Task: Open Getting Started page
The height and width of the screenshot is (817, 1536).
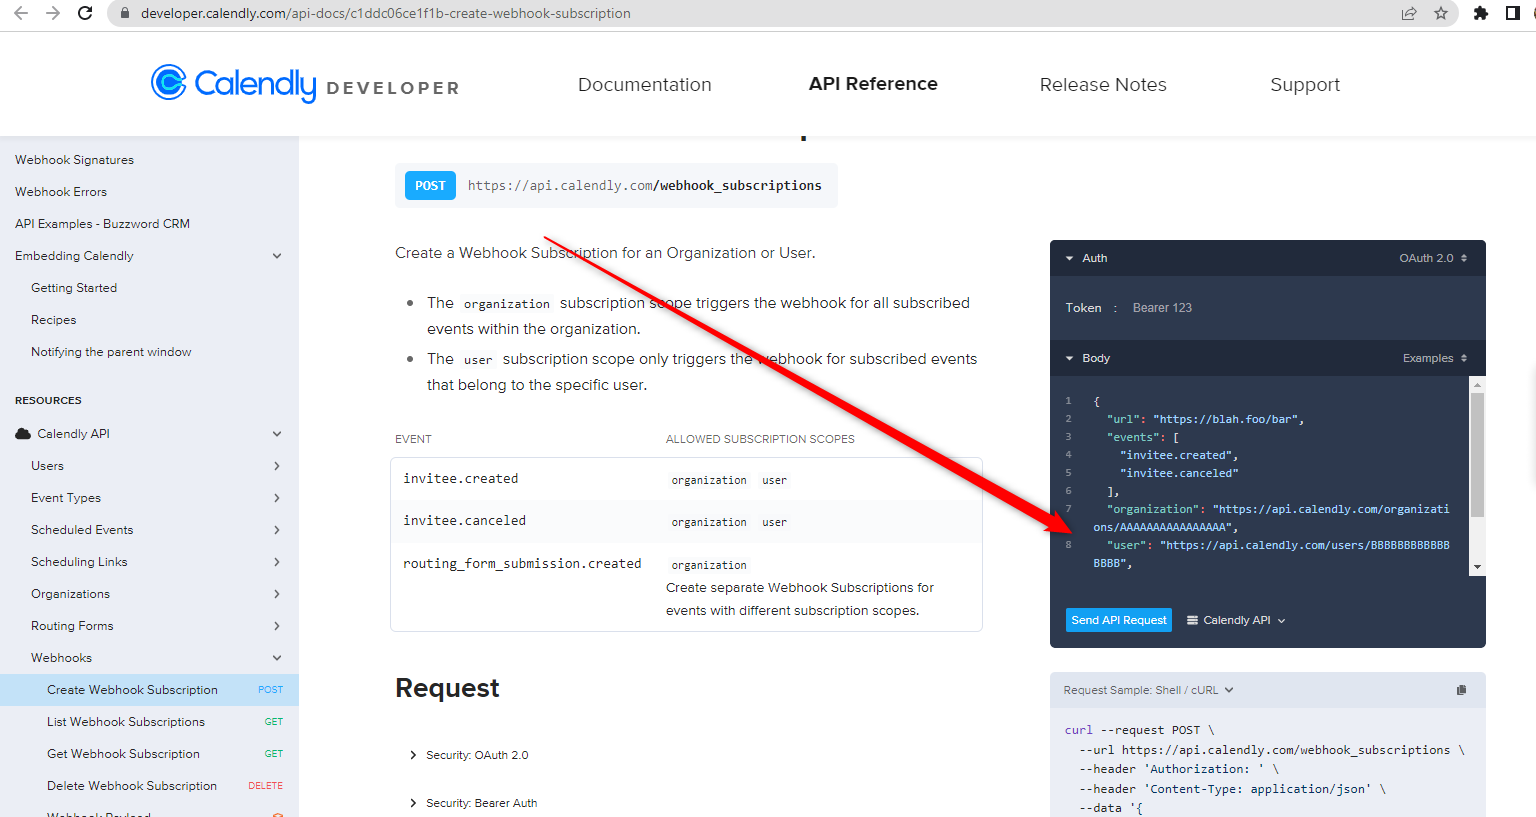Action: click(x=74, y=288)
